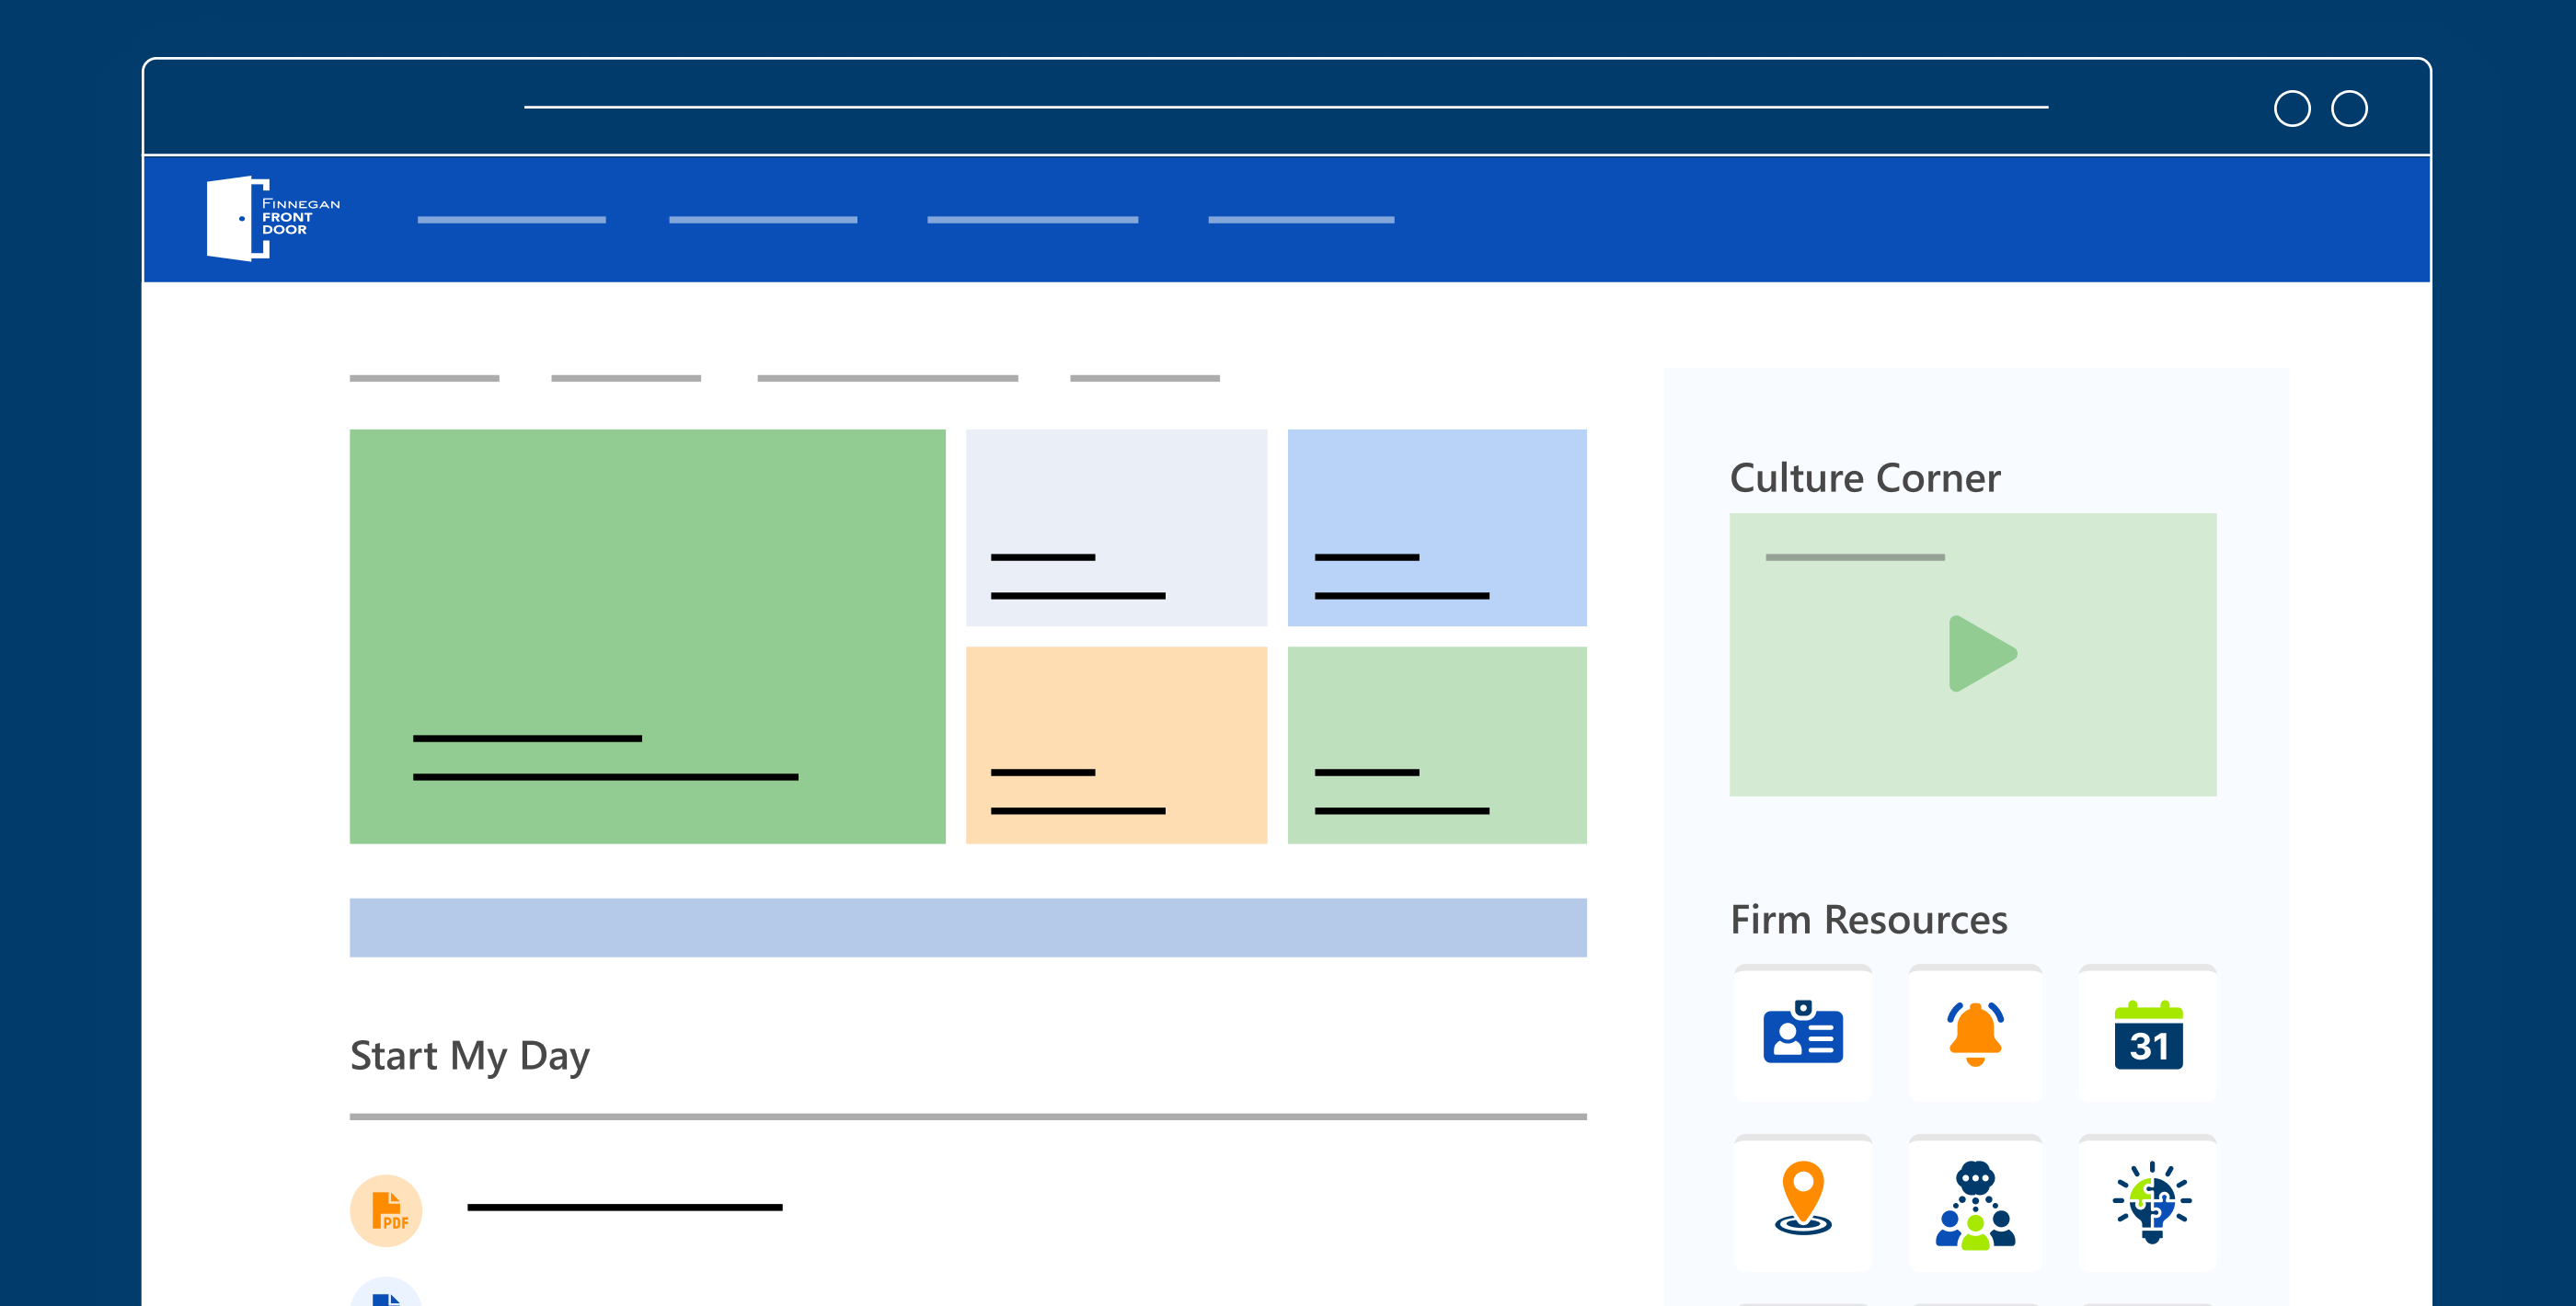This screenshot has width=2576, height=1306.
Task: Open the orange PDF file icon
Action: 386,1210
